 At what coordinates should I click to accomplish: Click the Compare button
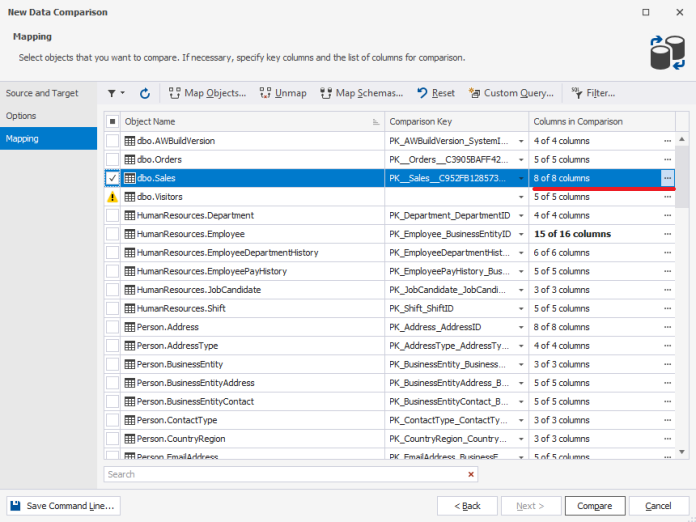(595, 506)
